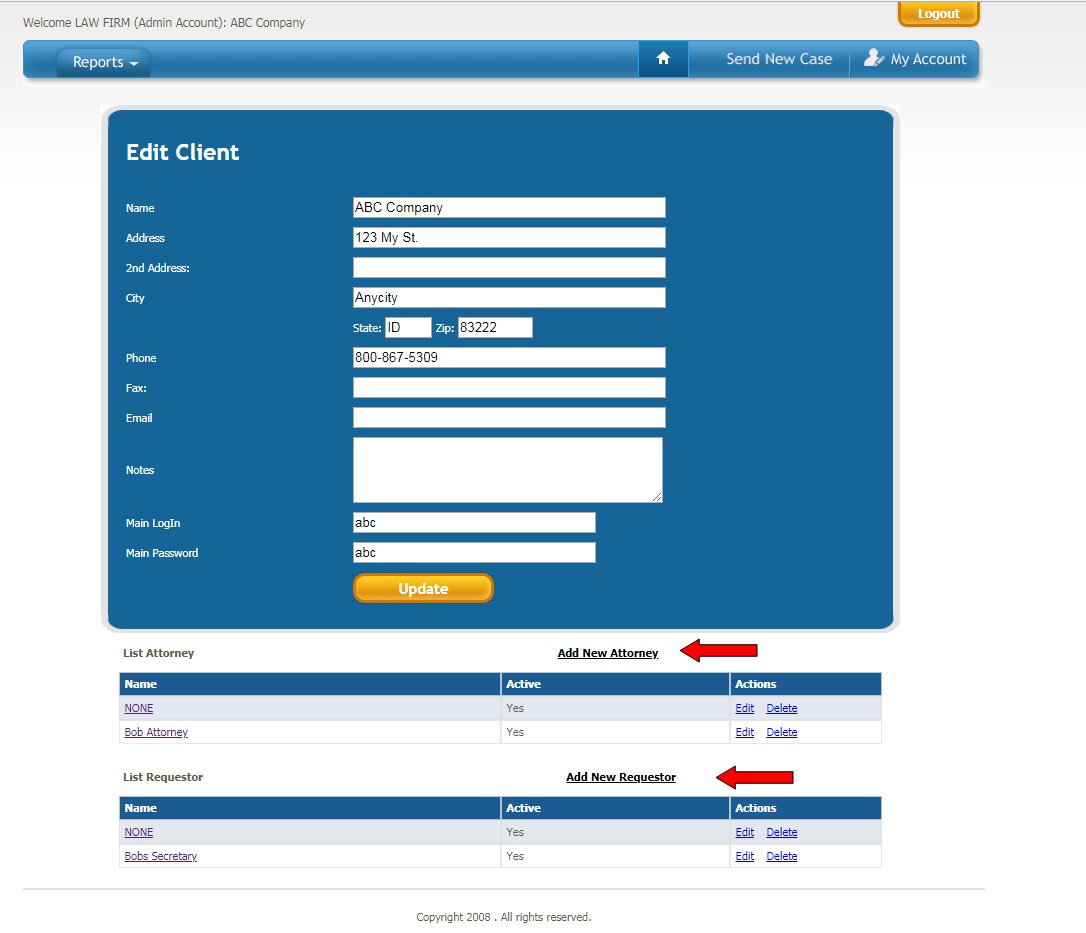The image size is (1086, 933).
Task: Delete the NONE attorney row
Action: pyautogui.click(x=781, y=708)
